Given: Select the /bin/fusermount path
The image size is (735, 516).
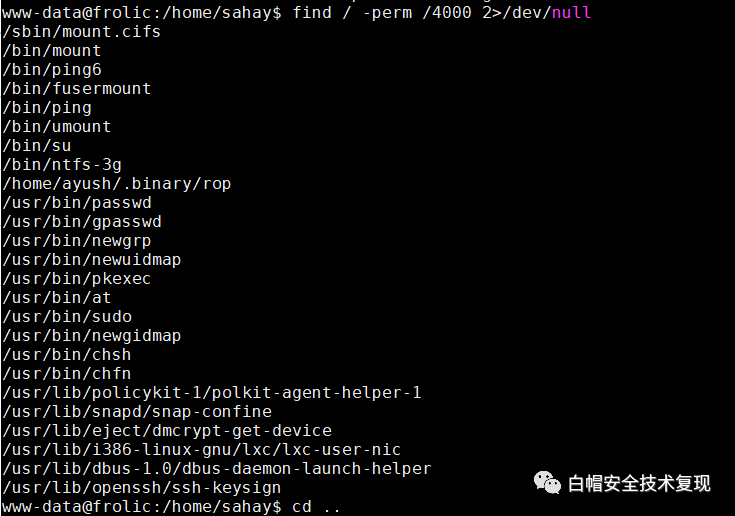Looking at the screenshot, I should pyautogui.click(x=77, y=88).
